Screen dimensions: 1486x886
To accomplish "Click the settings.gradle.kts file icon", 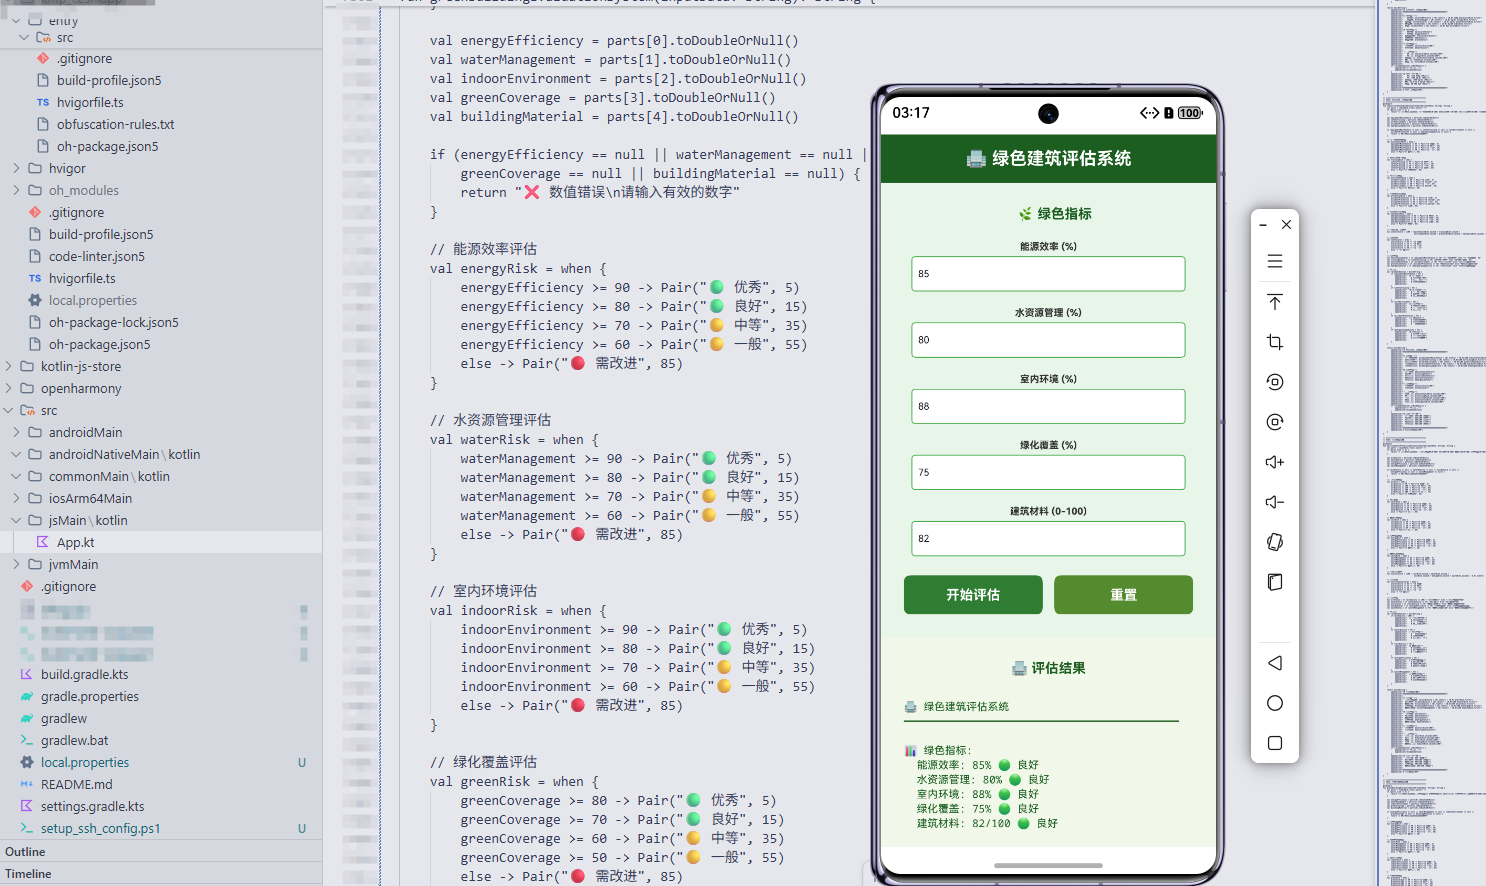I will (x=27, y=806).
